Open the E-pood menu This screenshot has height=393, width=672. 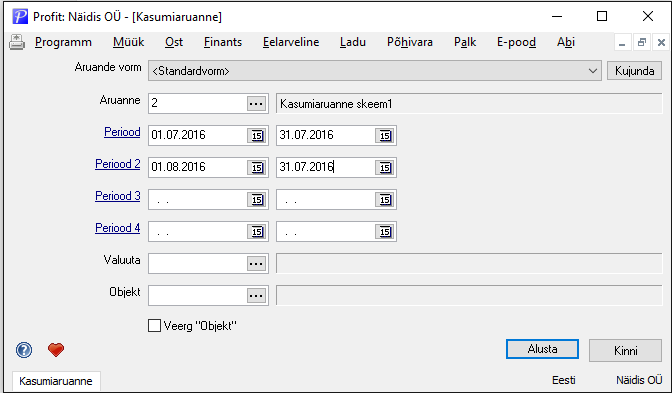516,42
